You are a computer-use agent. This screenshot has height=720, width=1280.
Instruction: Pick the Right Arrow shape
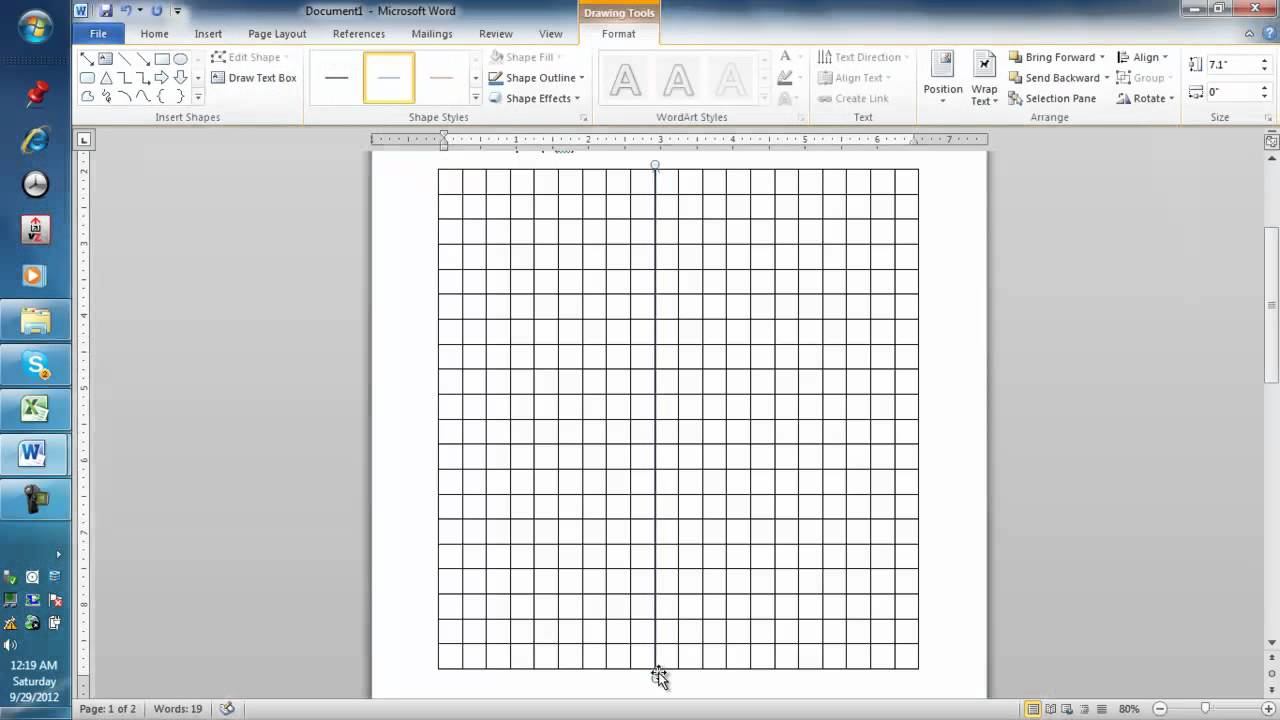click(162, 78)
